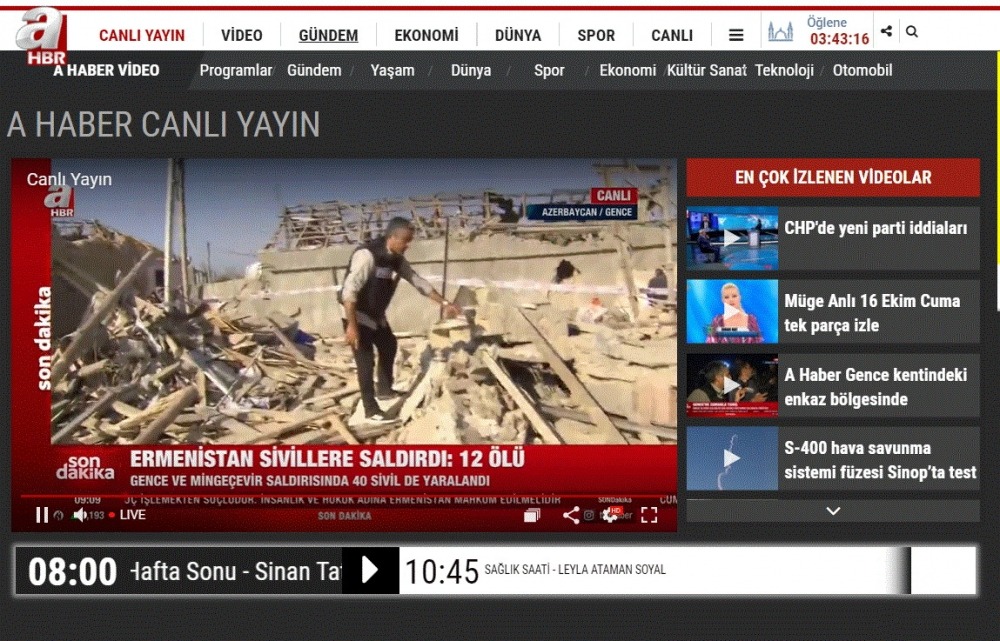Open the hamburger menu in the top bar

coord(736,35)
